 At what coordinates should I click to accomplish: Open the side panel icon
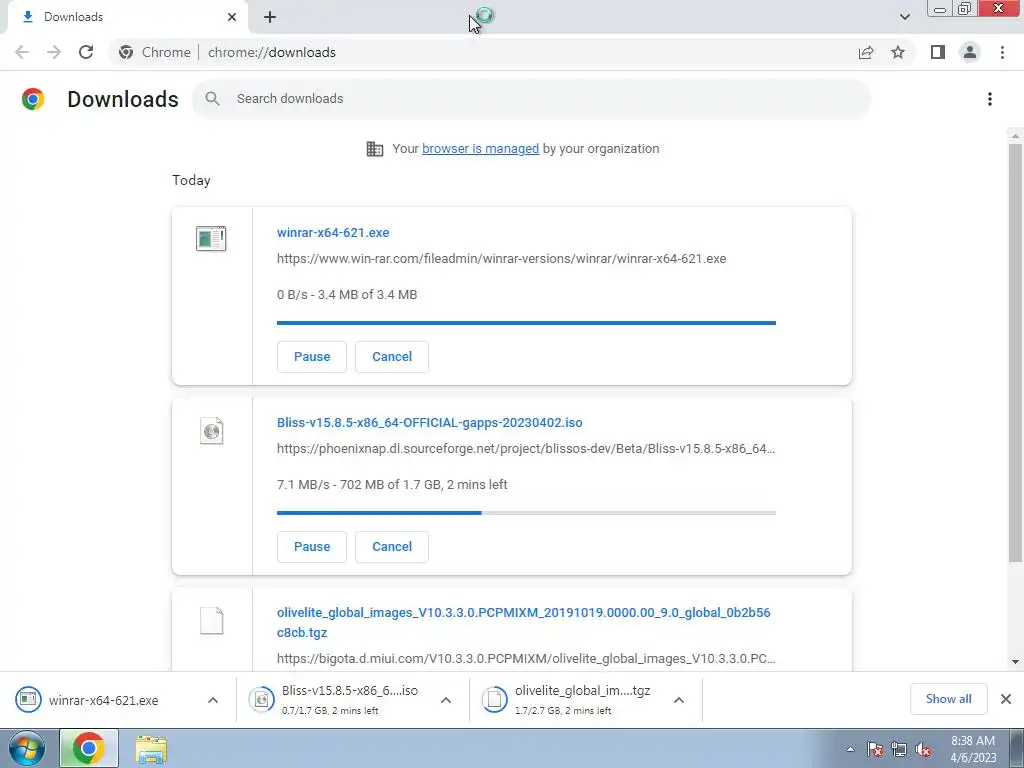938,52
